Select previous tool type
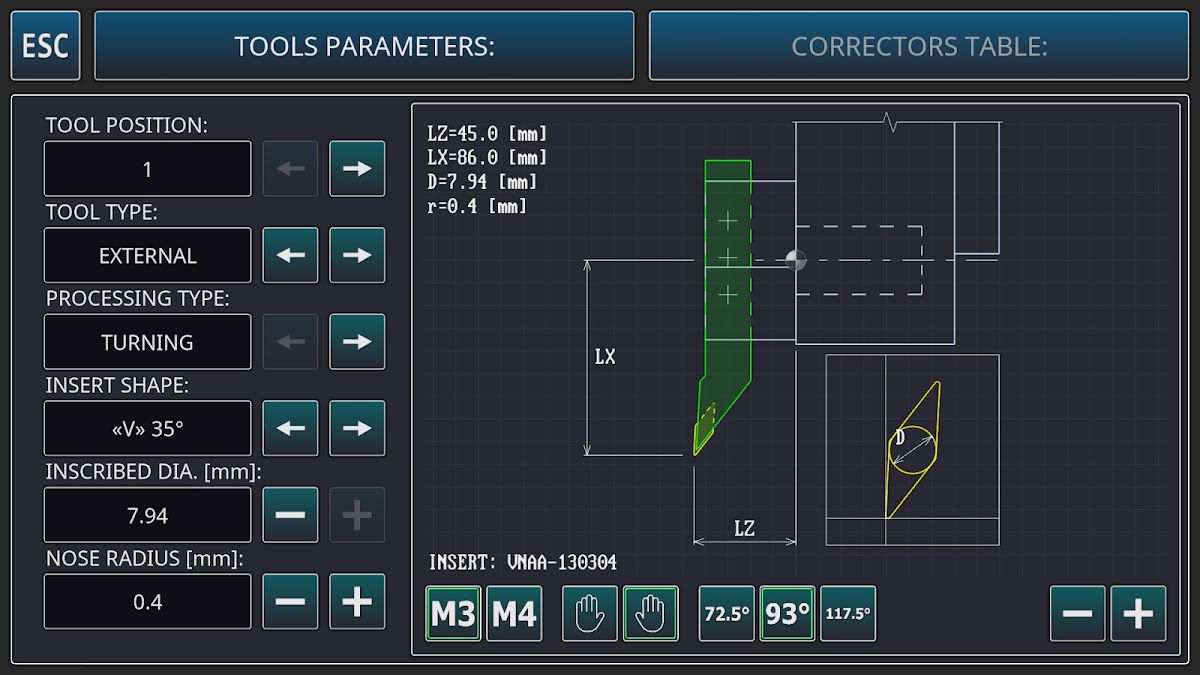 [x=290, y=255]
